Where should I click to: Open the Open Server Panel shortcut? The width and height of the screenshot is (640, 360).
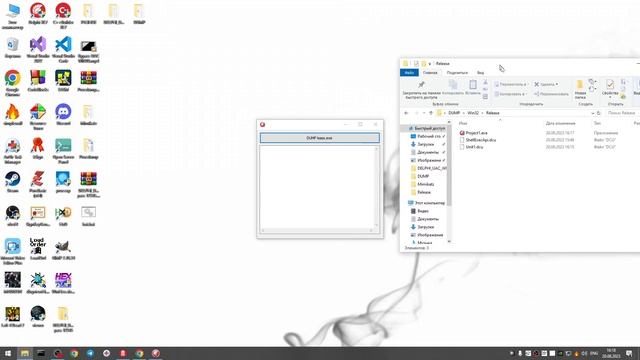click(63, 150)
